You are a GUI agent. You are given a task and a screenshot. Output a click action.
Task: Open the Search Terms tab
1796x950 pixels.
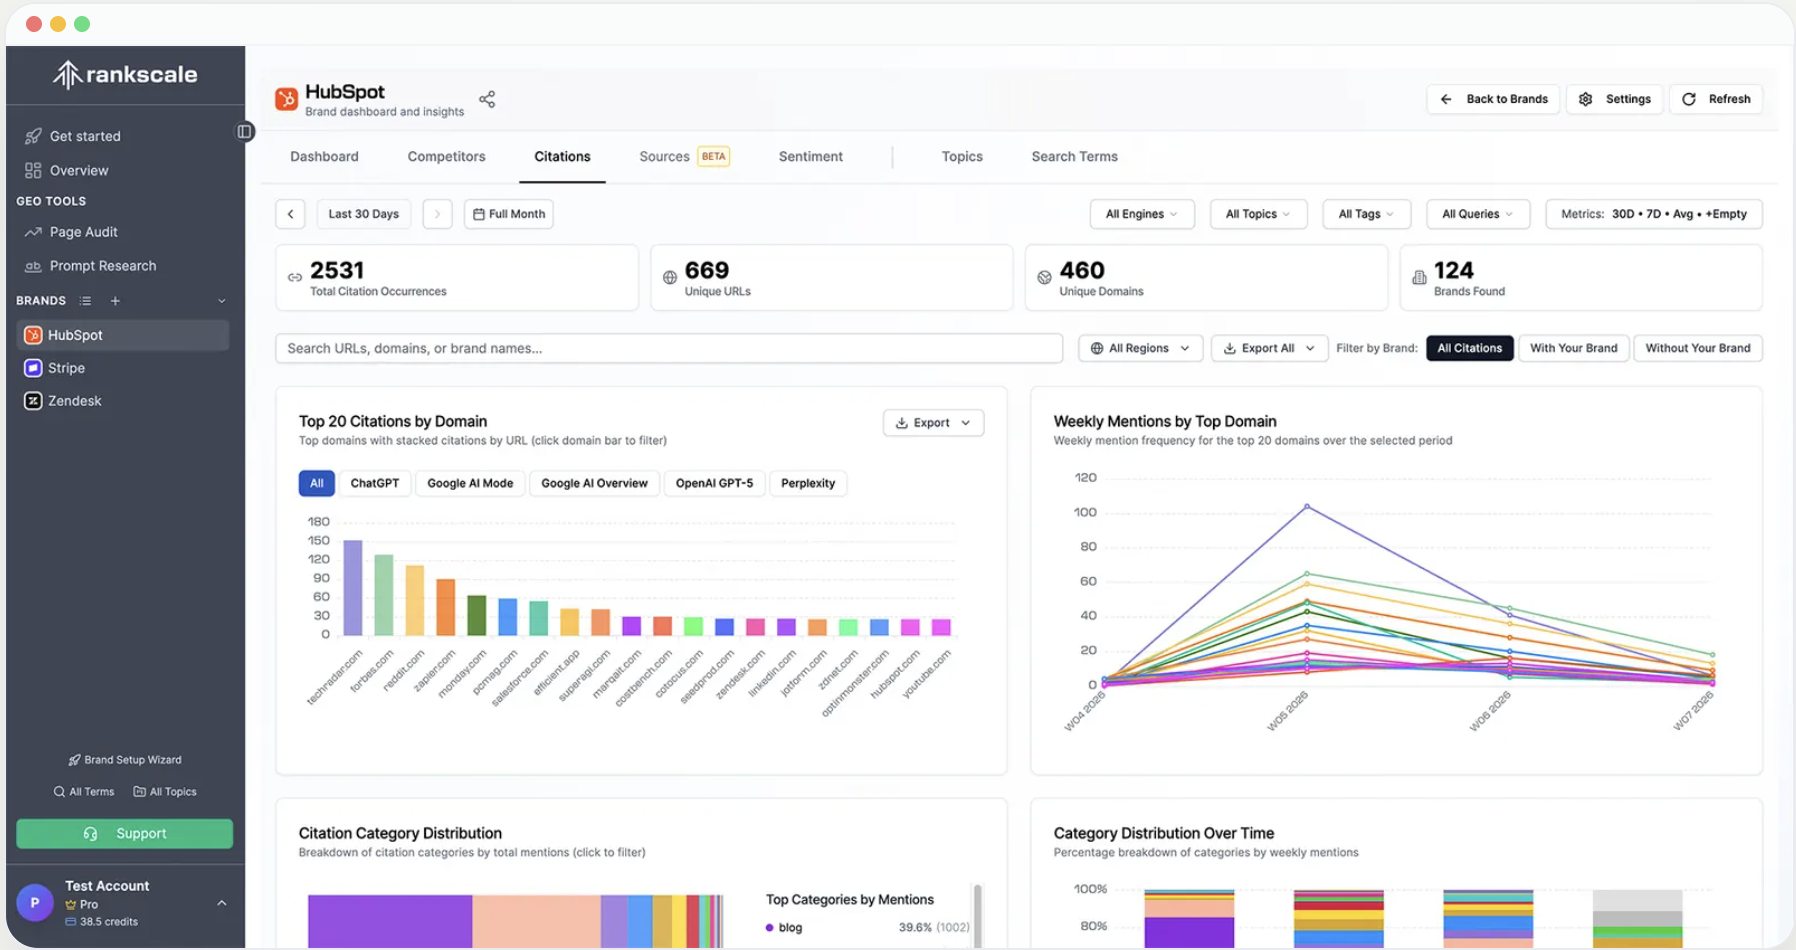(x=1075, y=157)
